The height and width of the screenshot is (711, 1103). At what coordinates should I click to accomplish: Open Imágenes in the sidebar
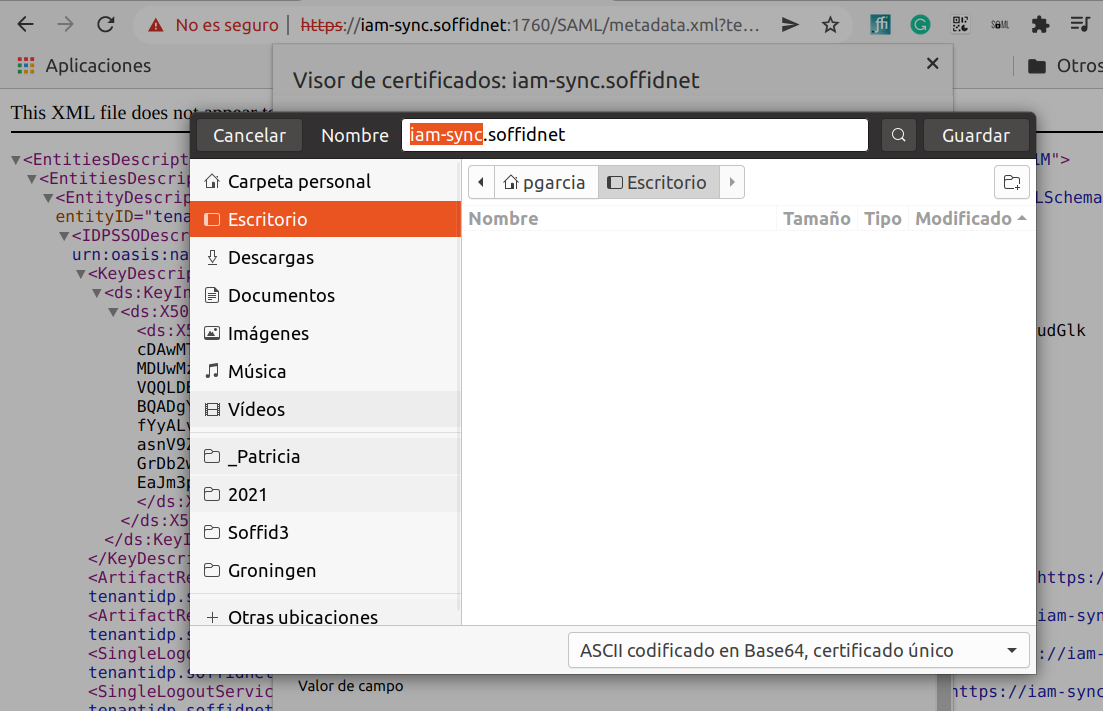[326, 333]
